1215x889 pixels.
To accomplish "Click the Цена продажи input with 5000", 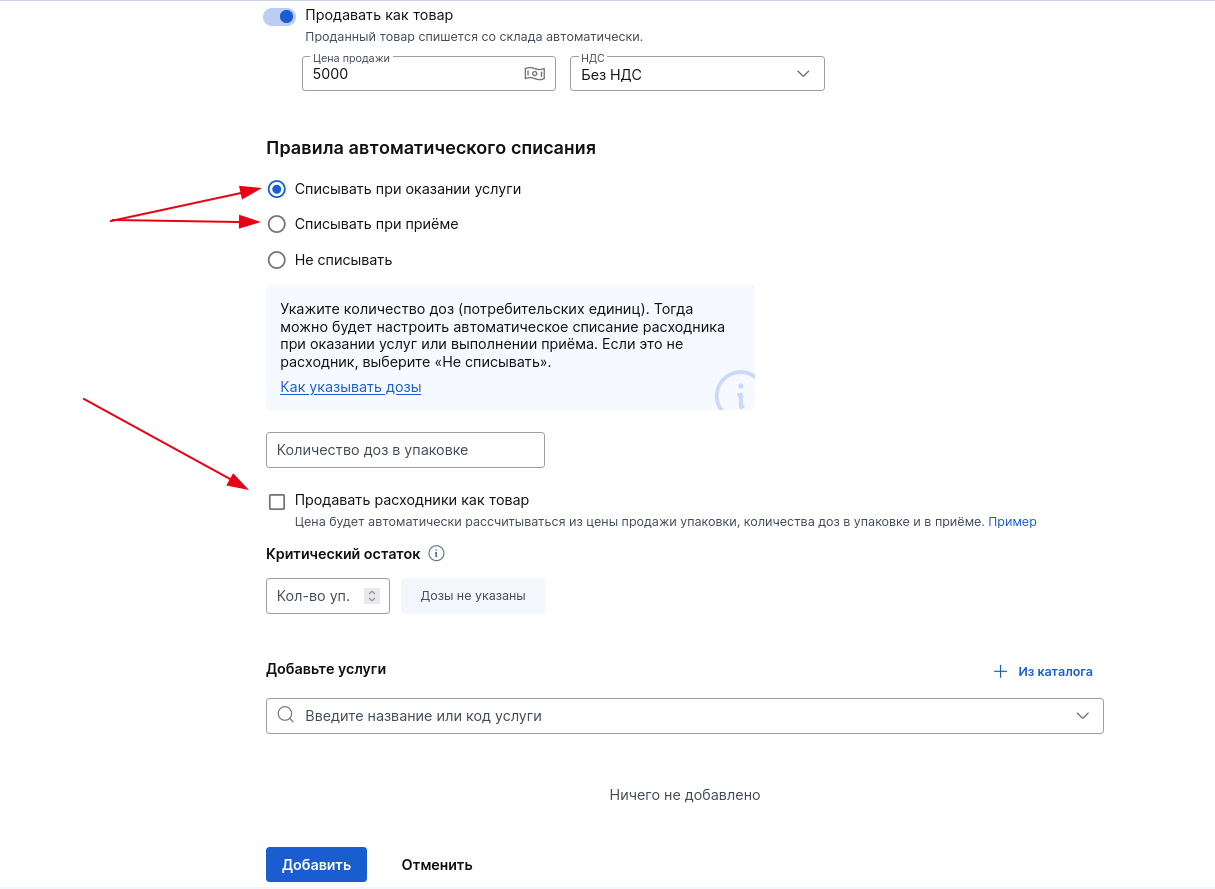I will click(x=429, y=74).
